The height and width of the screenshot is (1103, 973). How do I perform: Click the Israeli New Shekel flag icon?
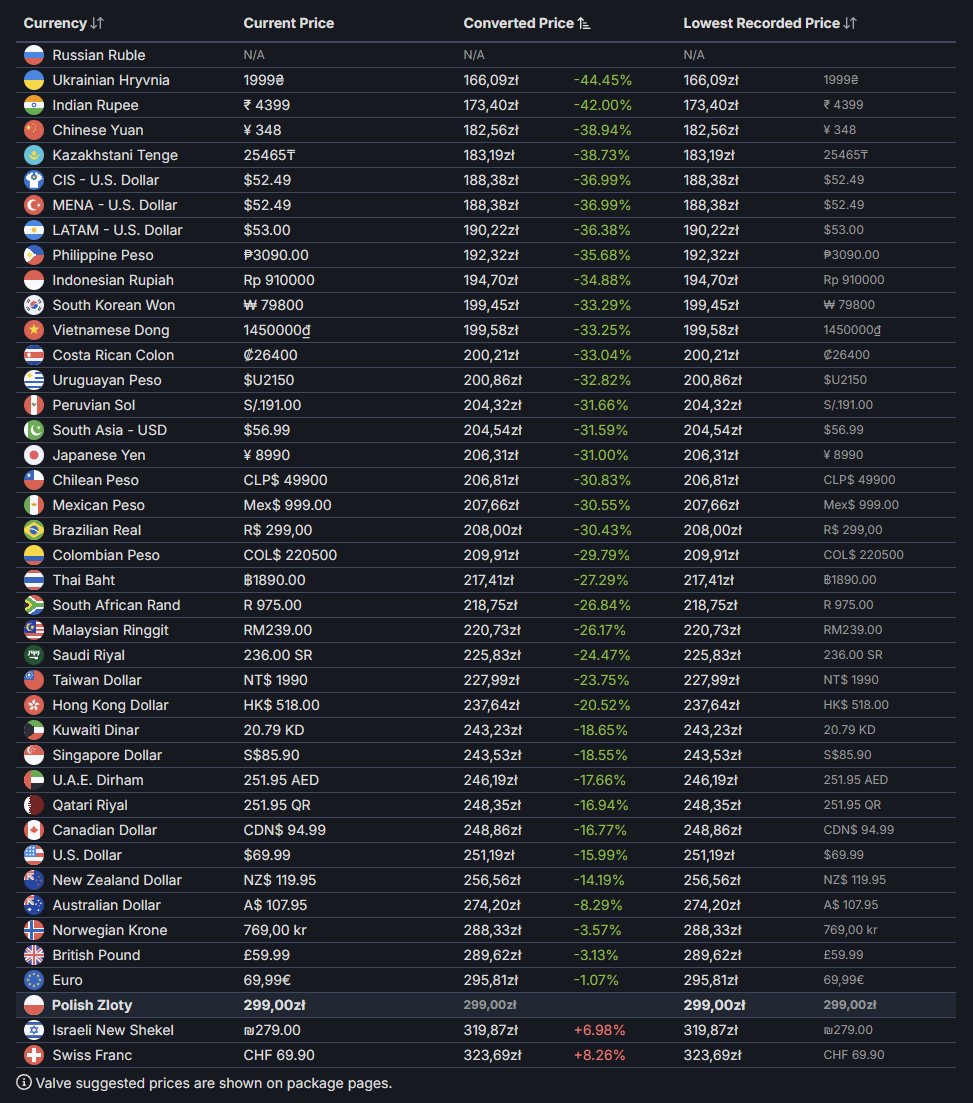click(34, 1030)
